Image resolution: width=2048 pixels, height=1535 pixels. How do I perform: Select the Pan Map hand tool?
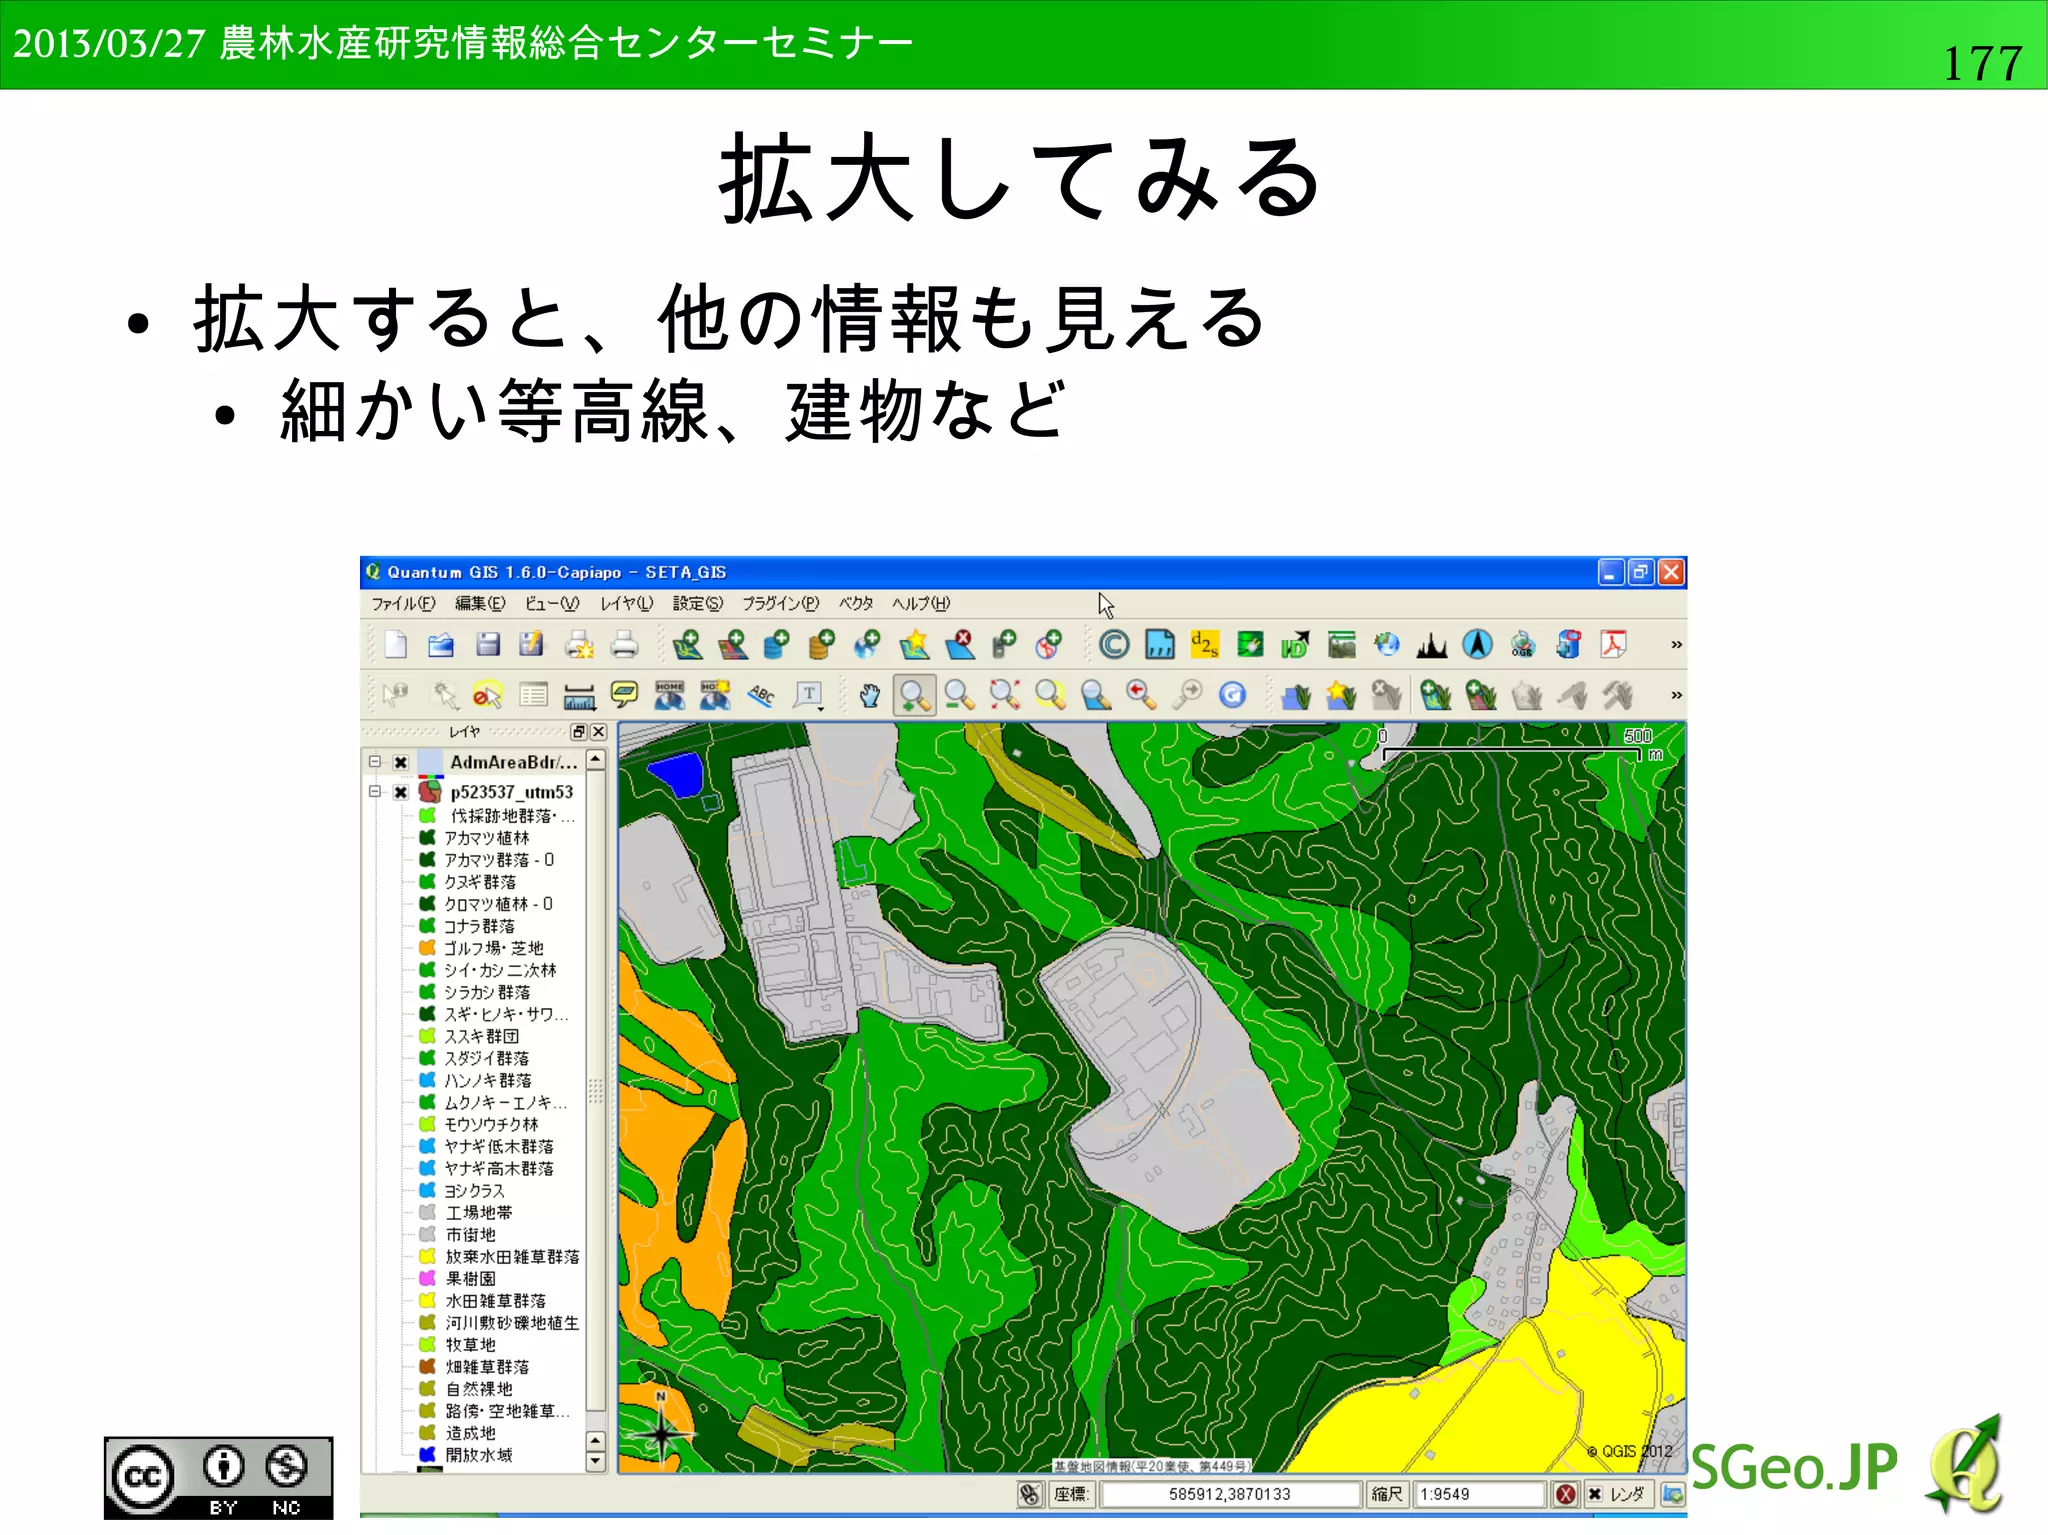(x=869, y=695)
